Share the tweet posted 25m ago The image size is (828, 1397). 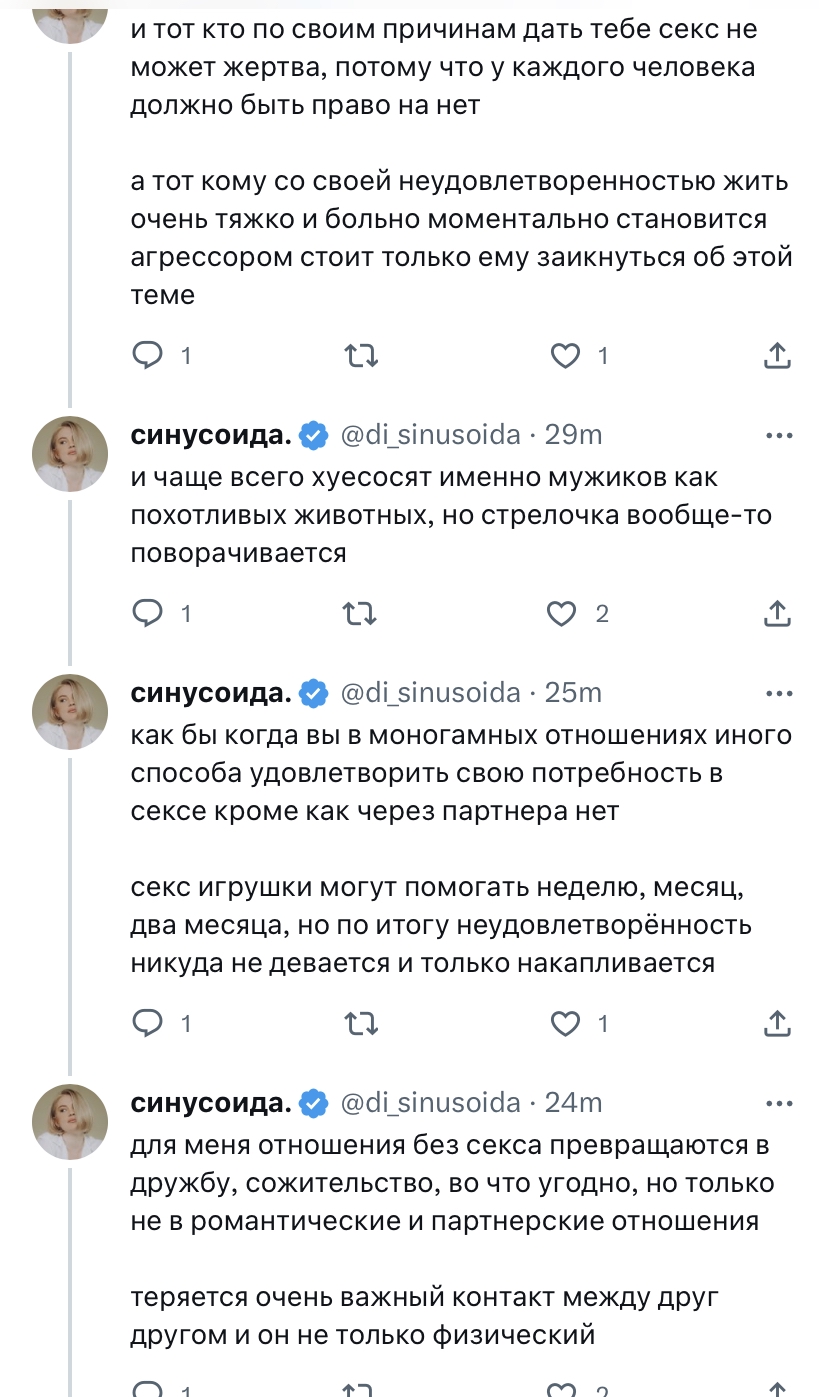pos(778,1023)
